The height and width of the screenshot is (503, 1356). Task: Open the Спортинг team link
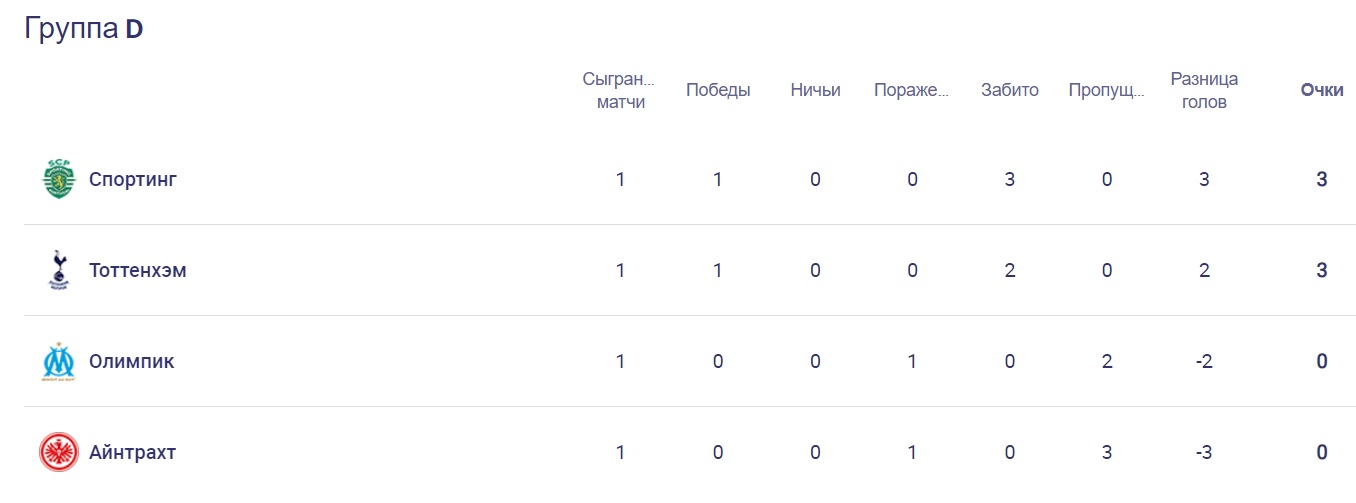click(x=133, y=180)
